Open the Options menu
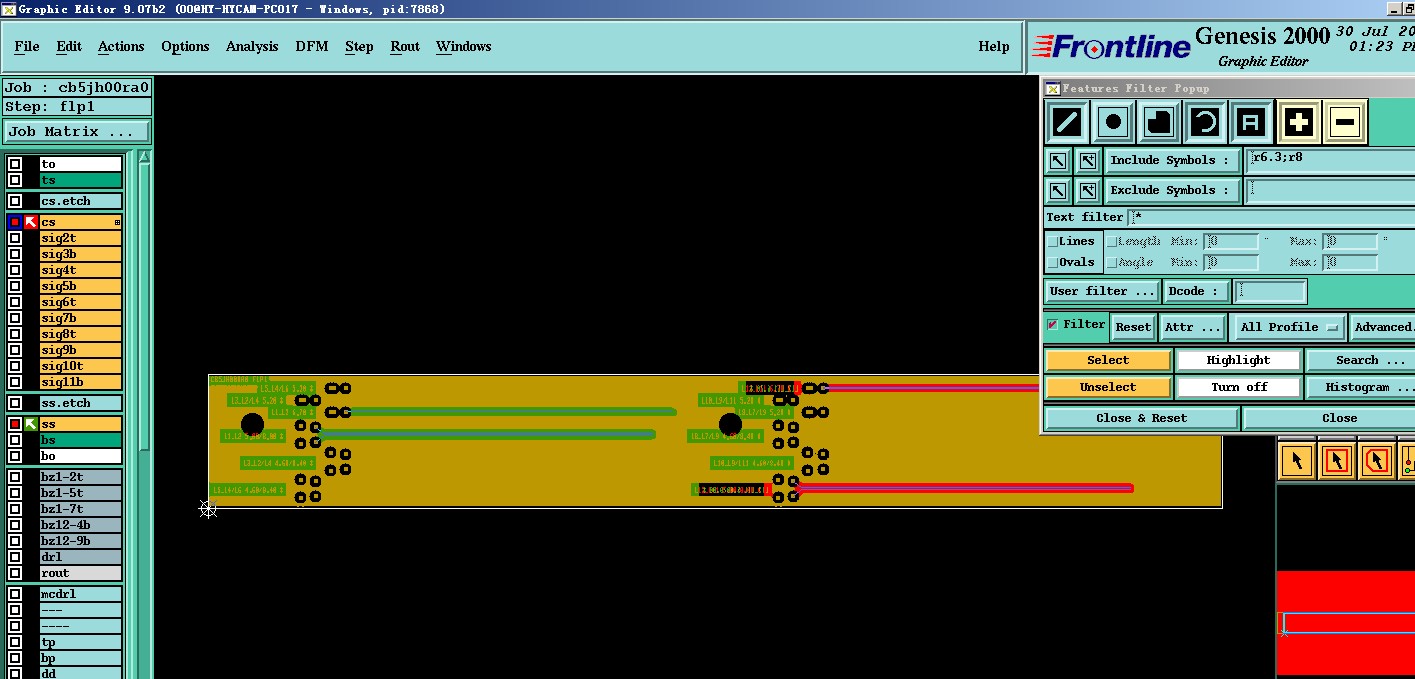 (x=185, y=46)
